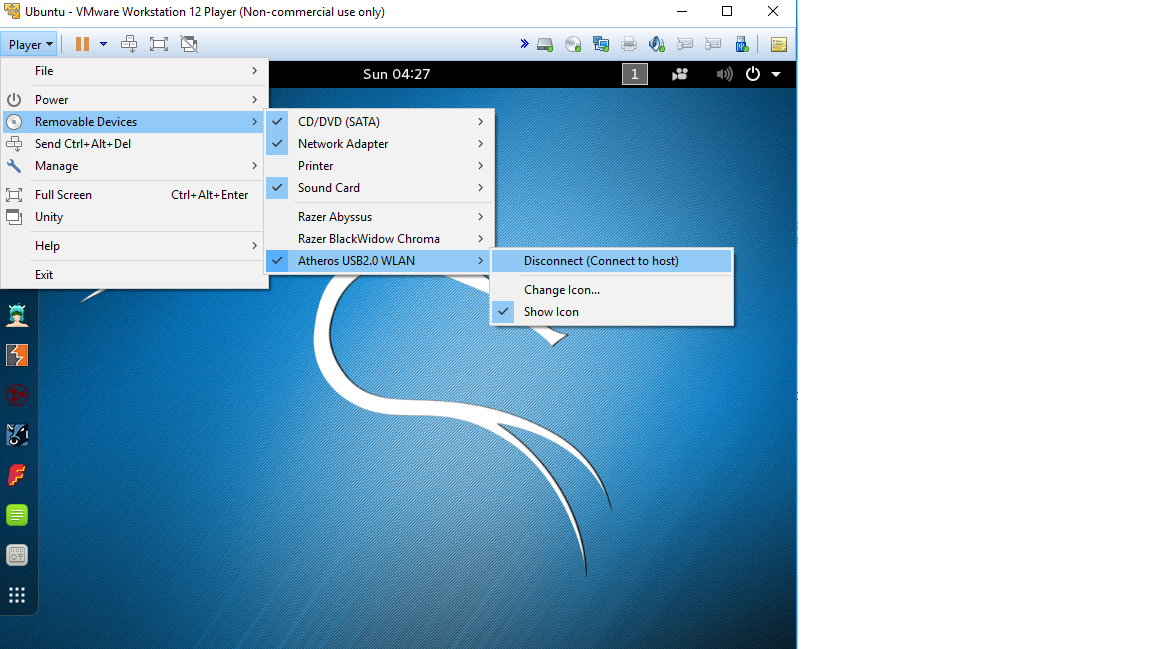The image size is (1152, 649).
Task: Click the Sun 04:27 clock in guest panel
Action: click(x=396, y=74)
